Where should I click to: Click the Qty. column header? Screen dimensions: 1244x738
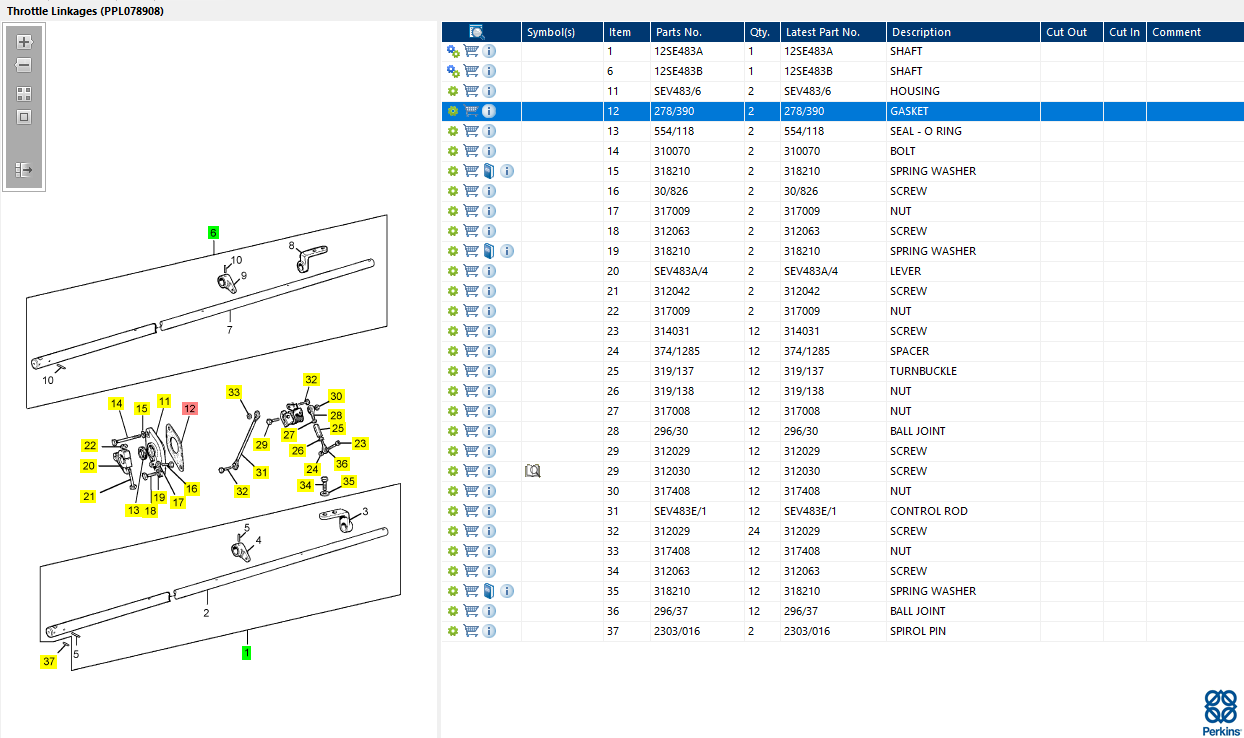(763, 32)
